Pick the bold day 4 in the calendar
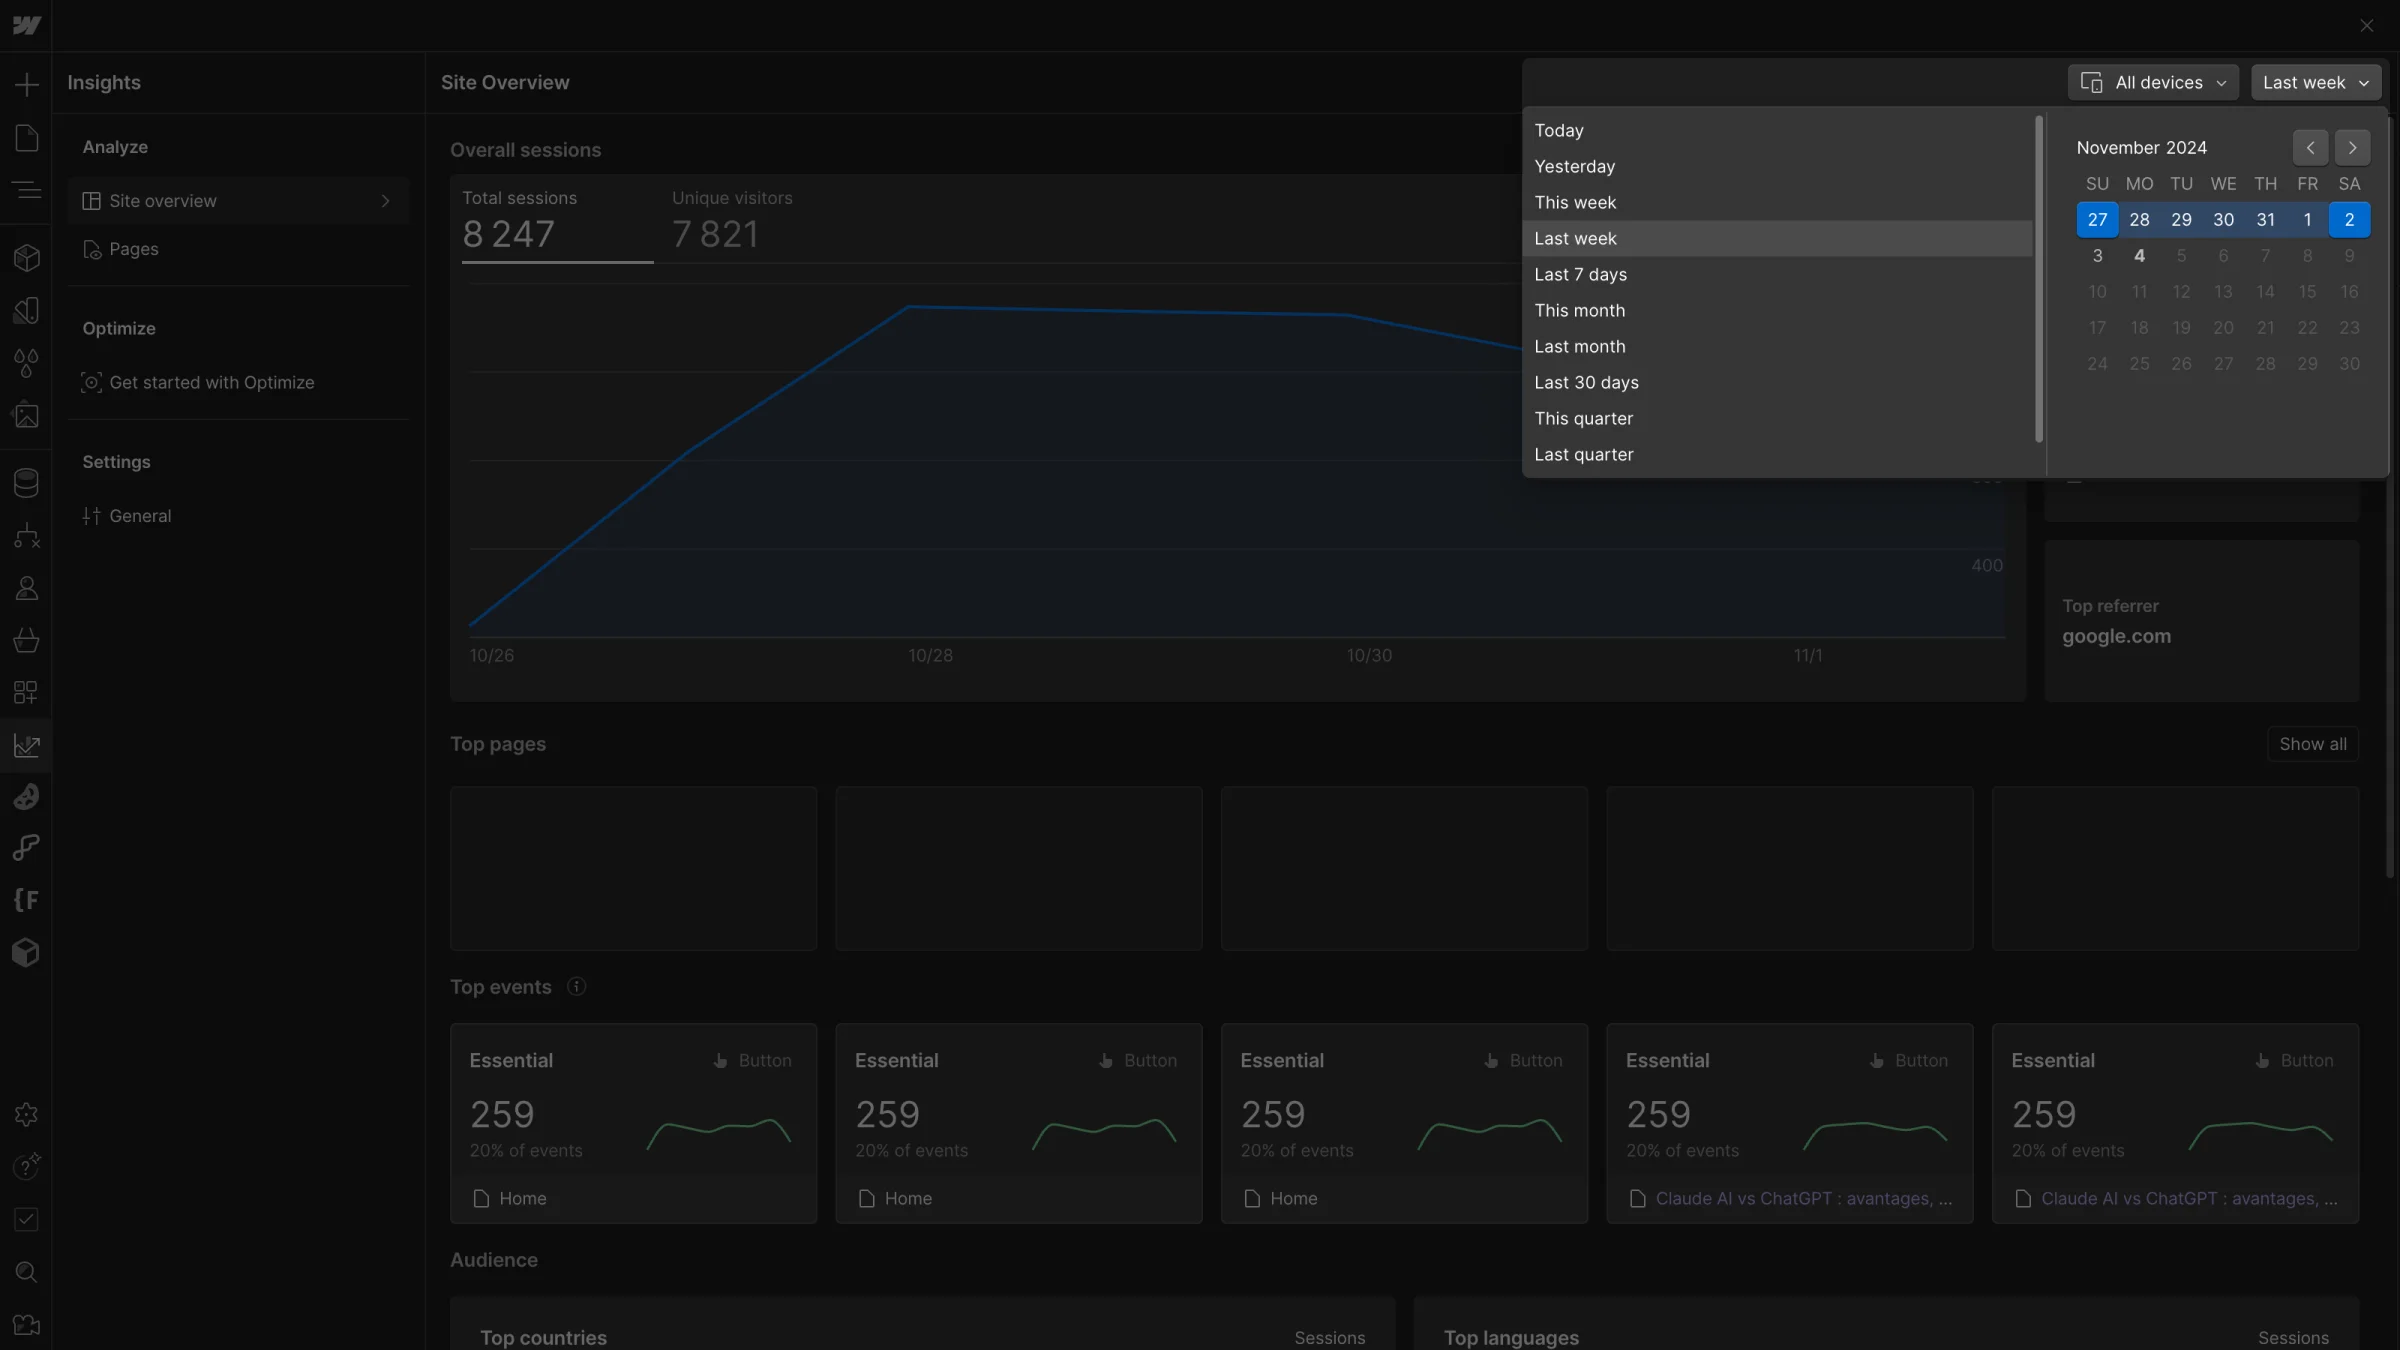Image resolution: width=2400 pixels, height=1350 pixels. coord(2139,256)
